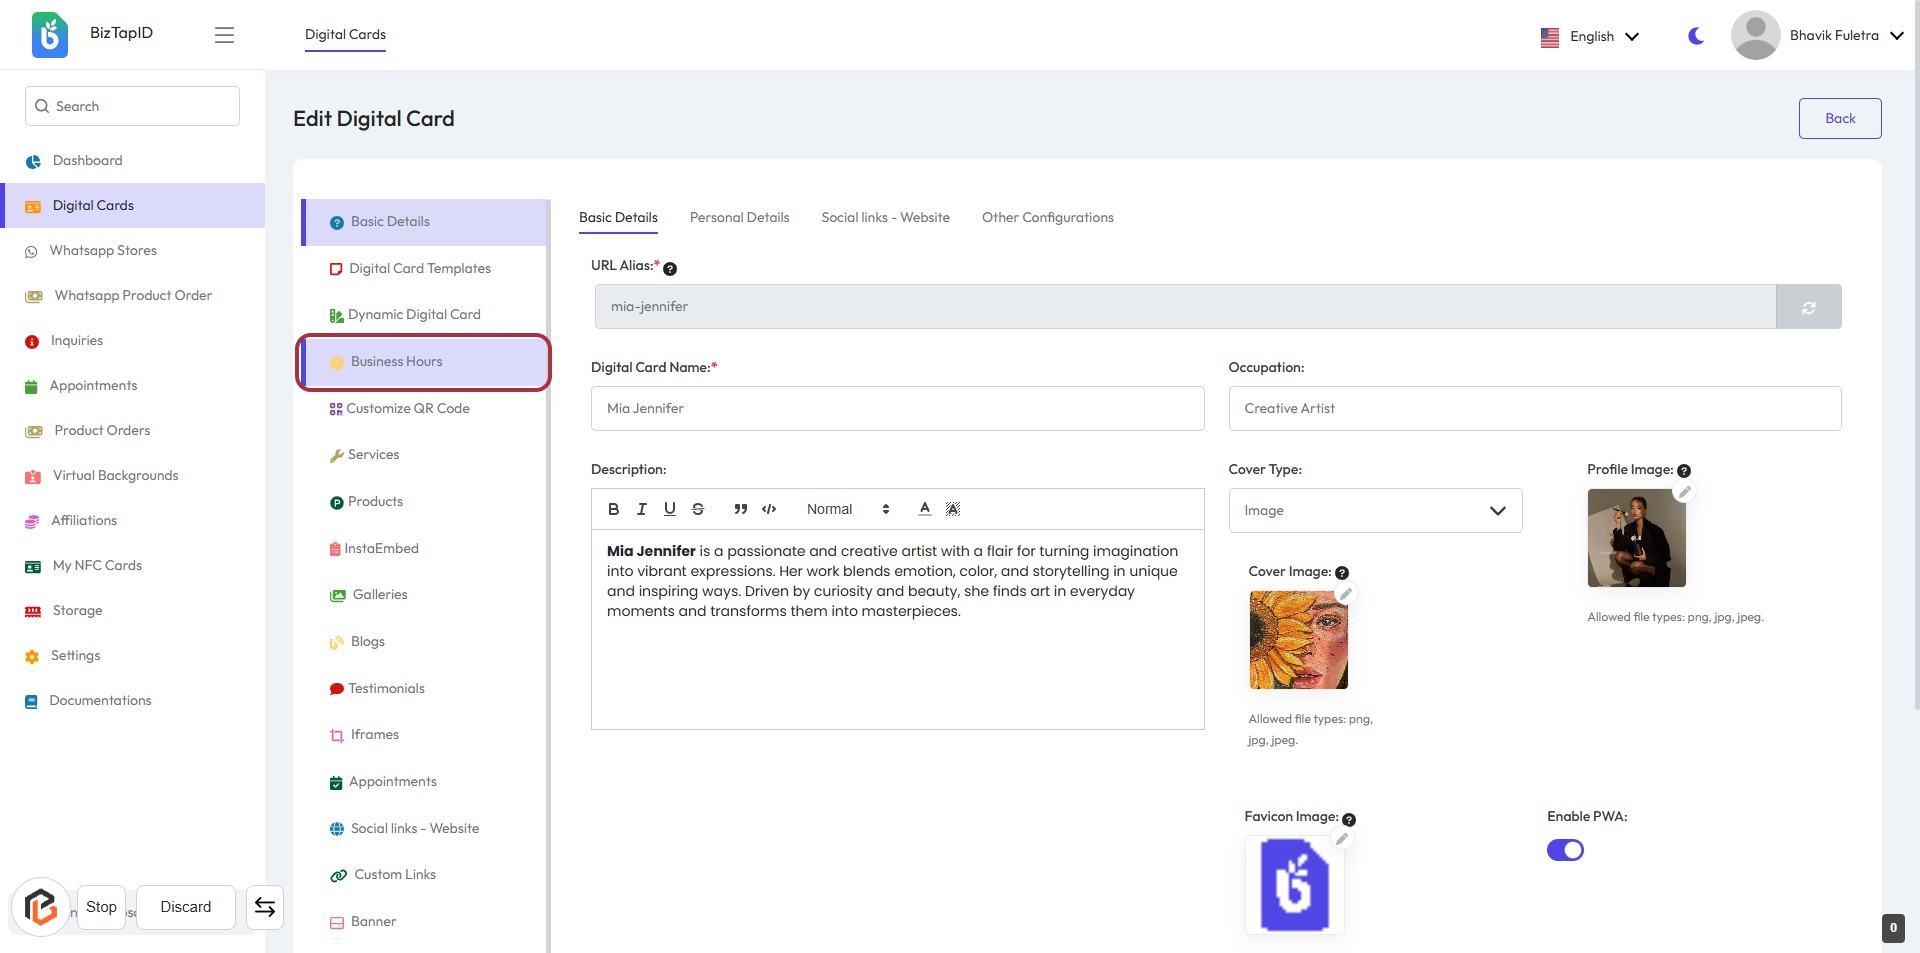Disable the Enable PWA toggle
The height and width of the screenshot is (953, 1920).
click(1565, 850)
